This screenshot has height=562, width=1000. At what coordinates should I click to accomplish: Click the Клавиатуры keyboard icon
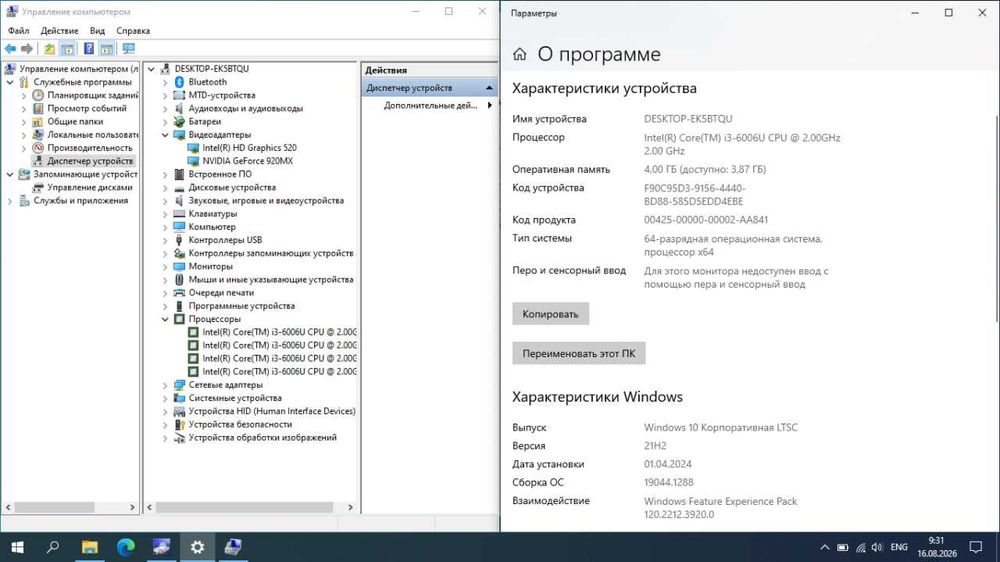coord(179,214)
